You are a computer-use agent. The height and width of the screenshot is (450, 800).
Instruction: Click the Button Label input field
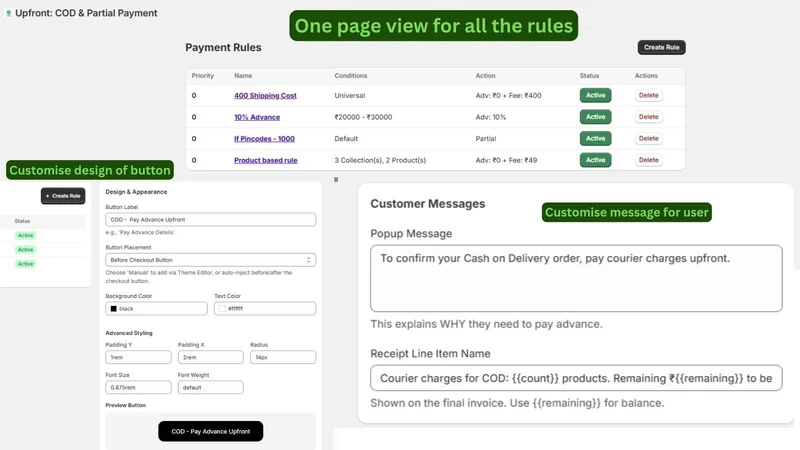tap(211, 220)
